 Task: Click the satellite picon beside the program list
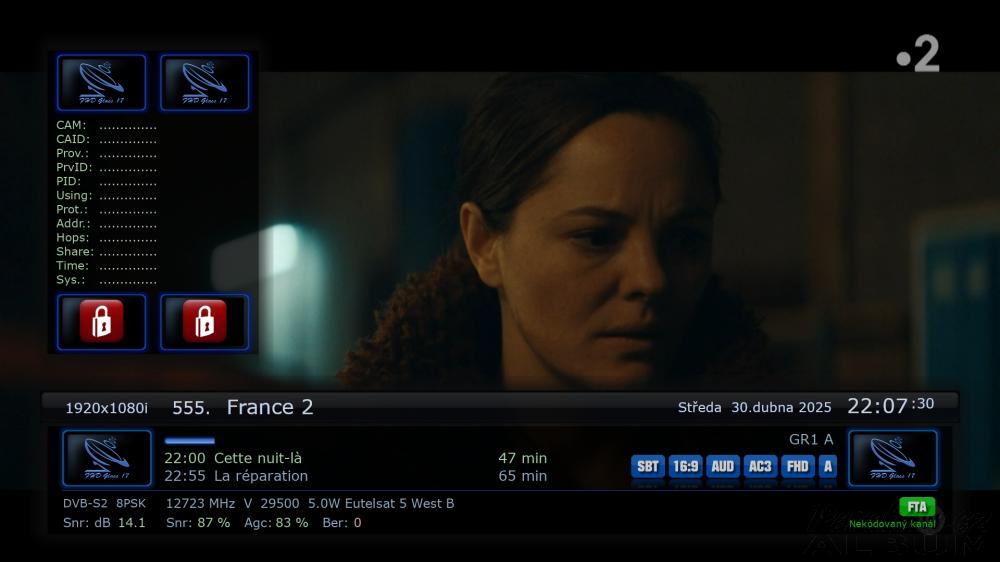click(x=107, y=458)
